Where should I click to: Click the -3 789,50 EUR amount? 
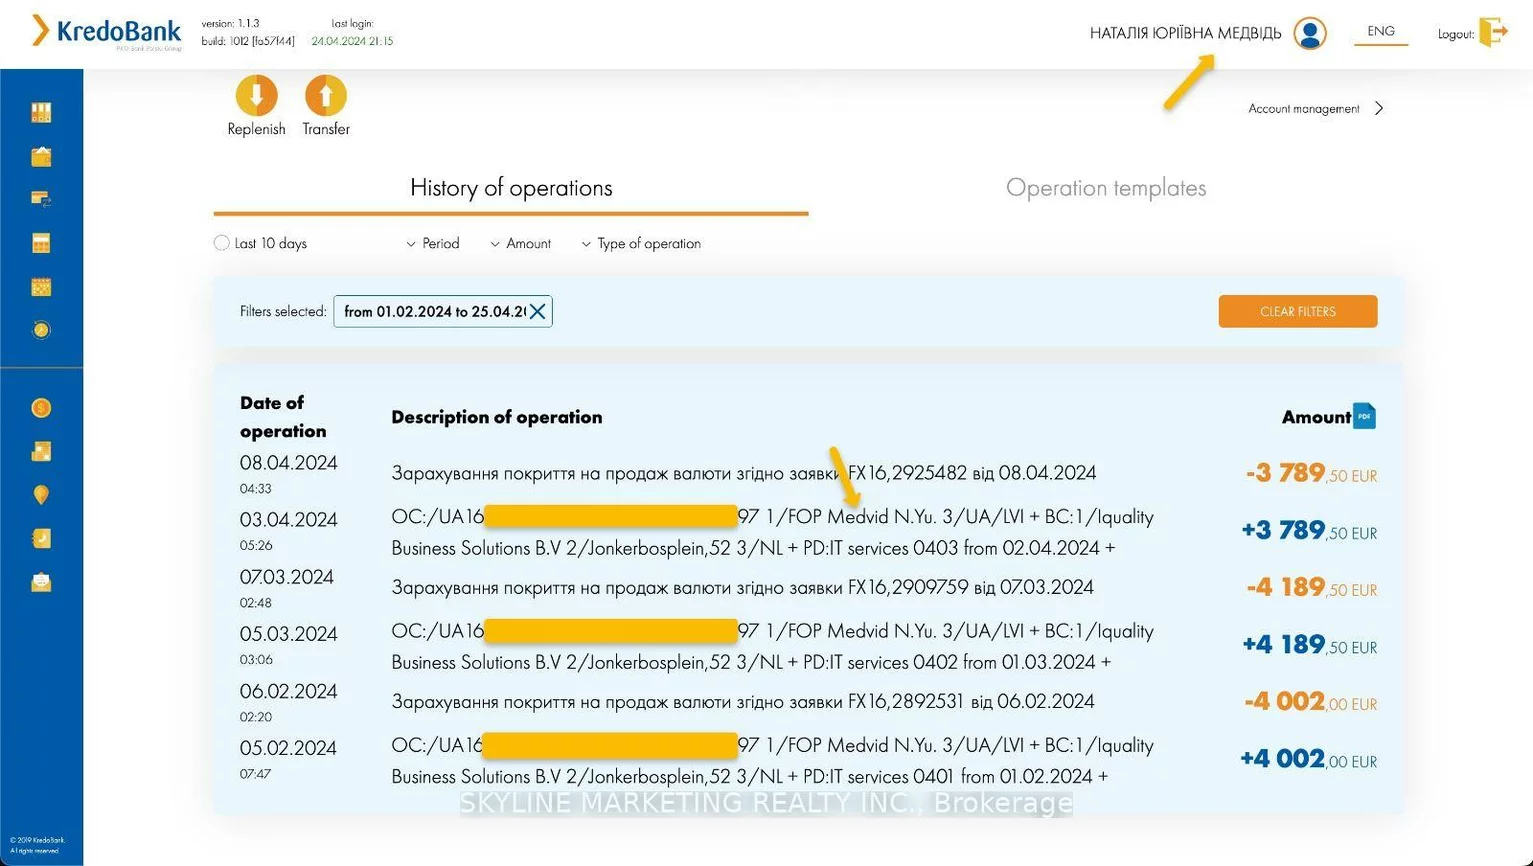click(1311, 473)
